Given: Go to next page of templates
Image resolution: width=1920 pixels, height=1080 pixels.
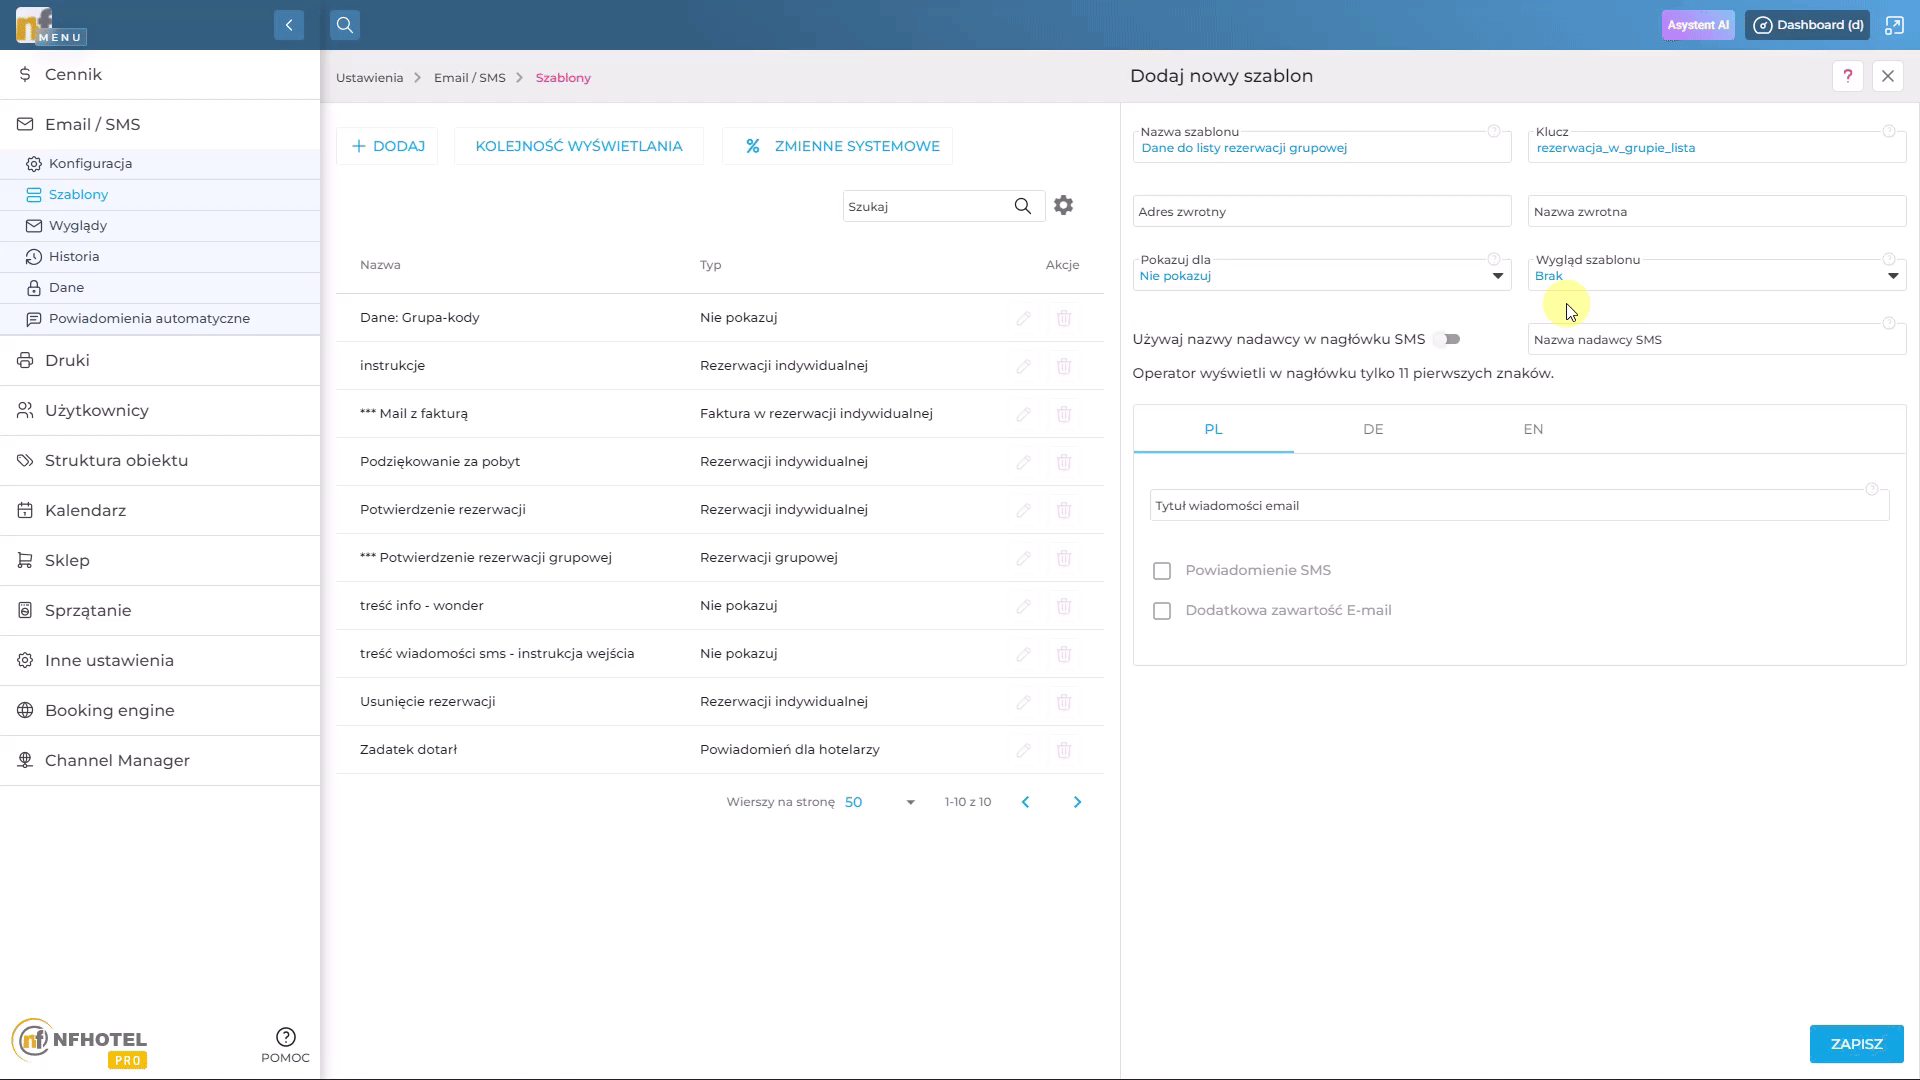Looking at the screenshot, I should 1077,802.
